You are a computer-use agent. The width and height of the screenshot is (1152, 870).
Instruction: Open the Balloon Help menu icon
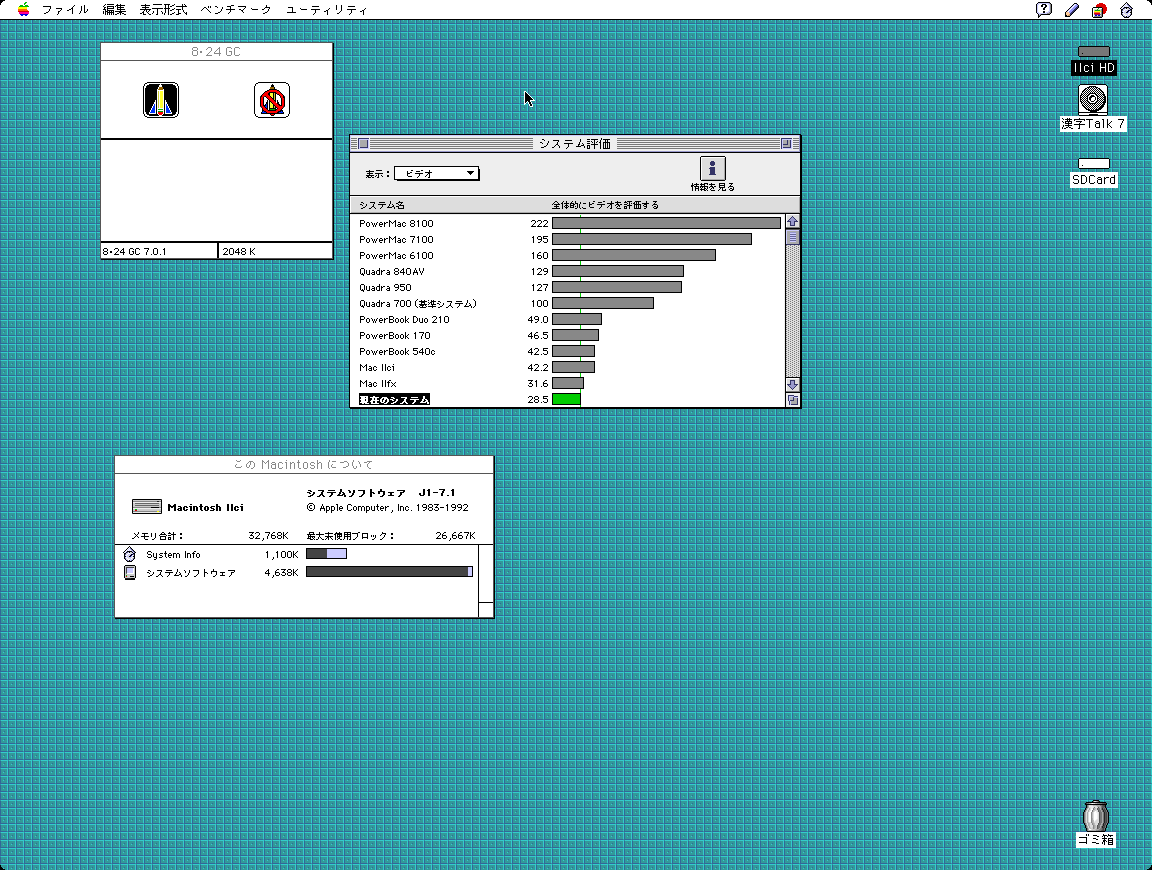tap(1044, 10)
